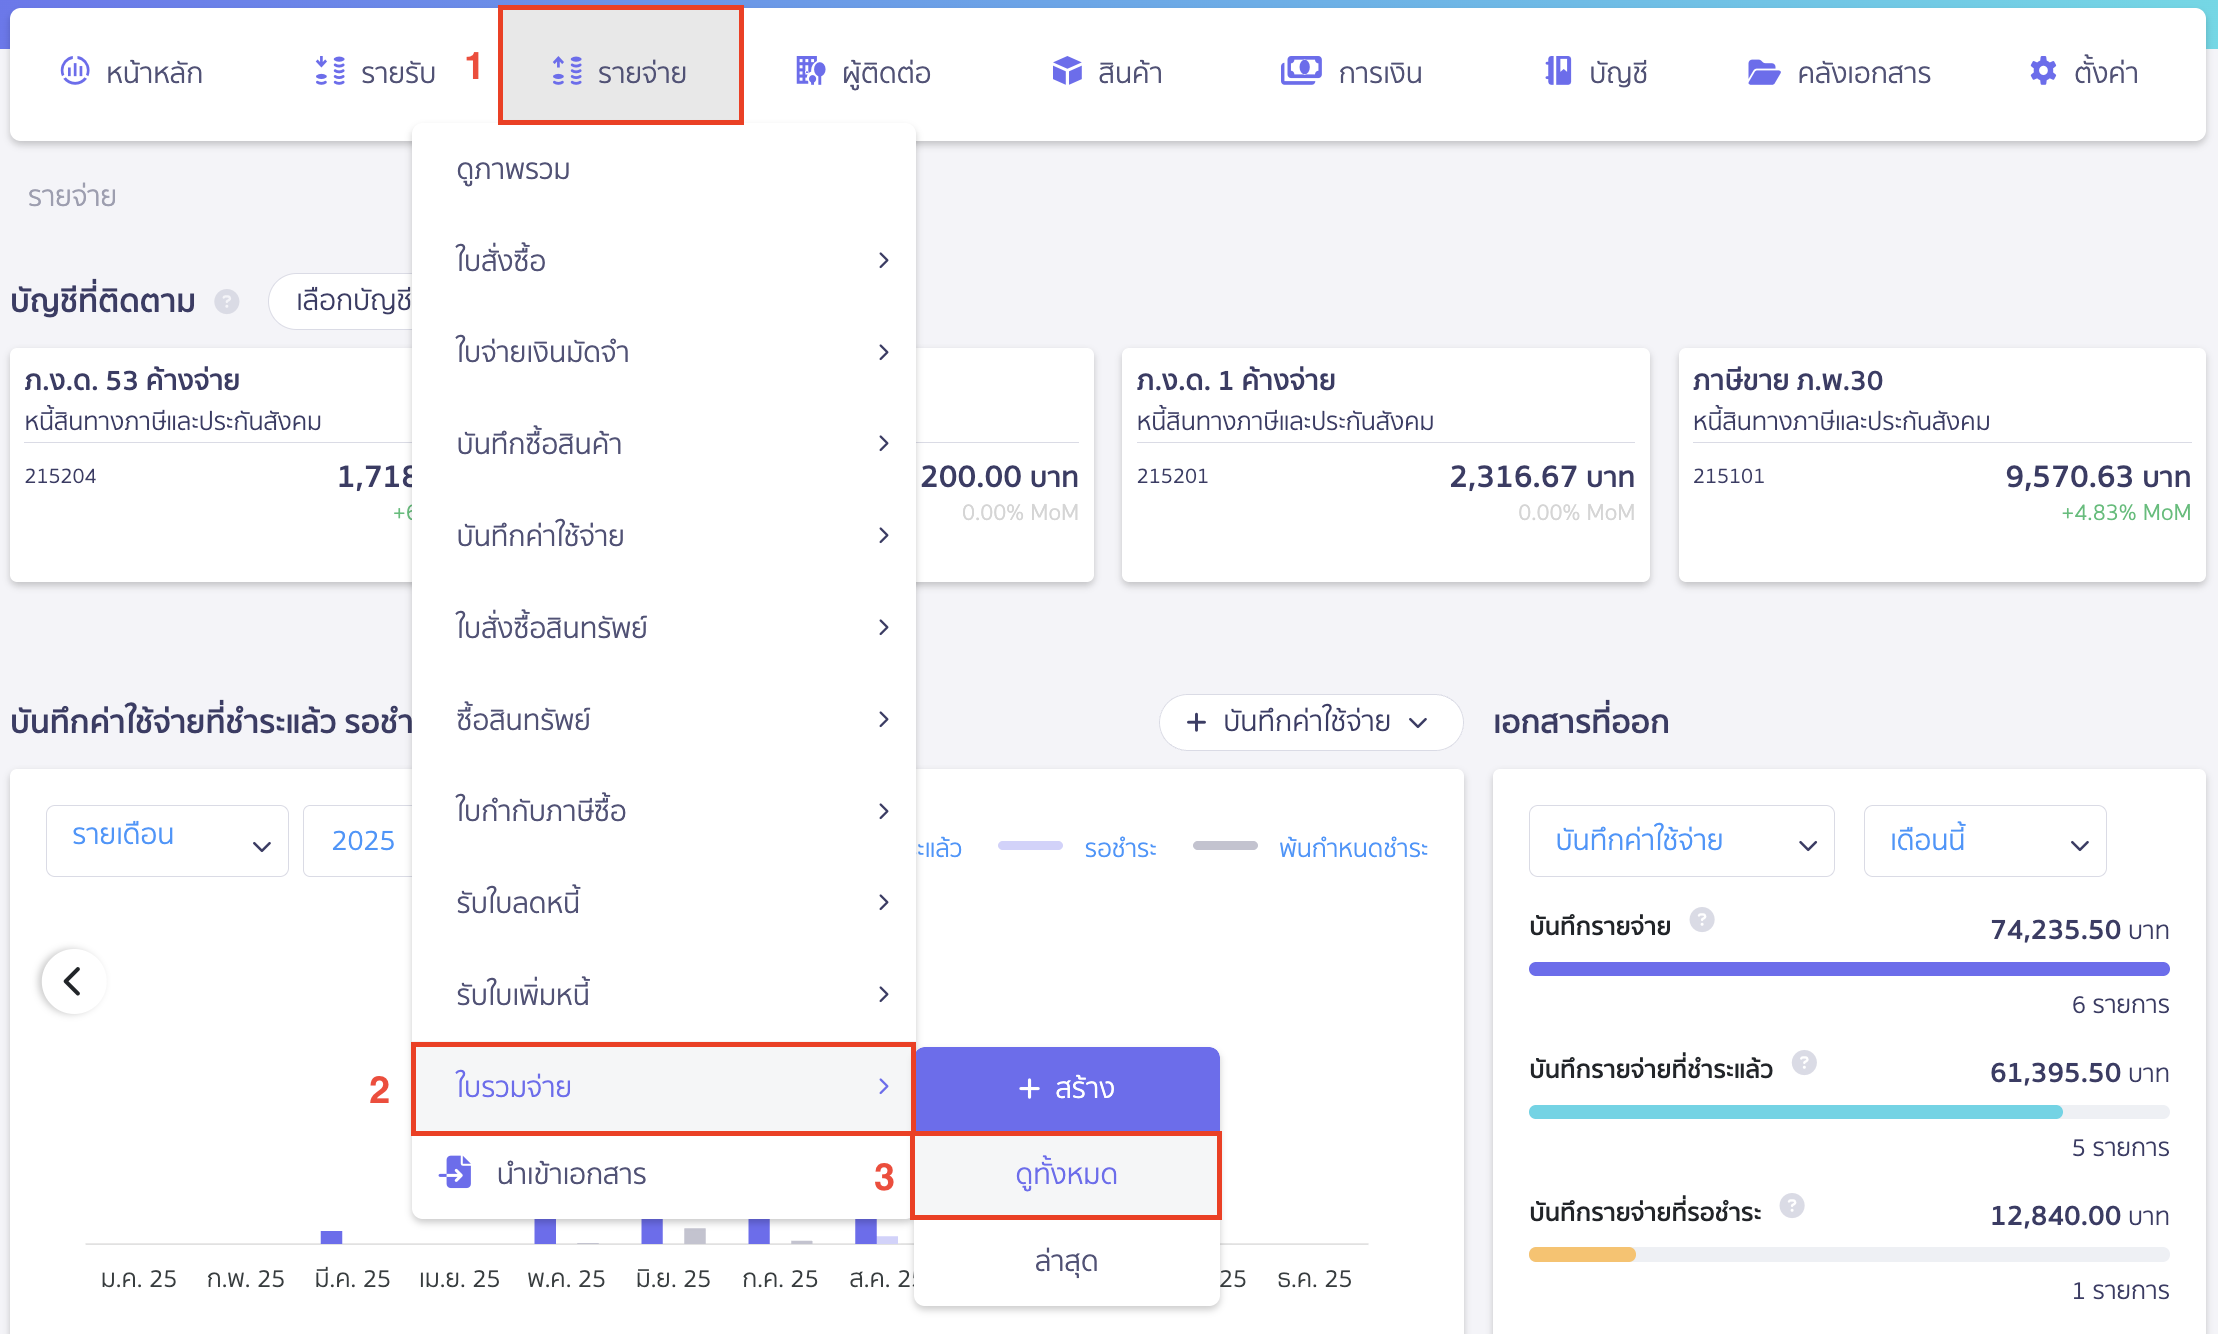Click the ดูทั้งหมด button

(1067, 1174)
